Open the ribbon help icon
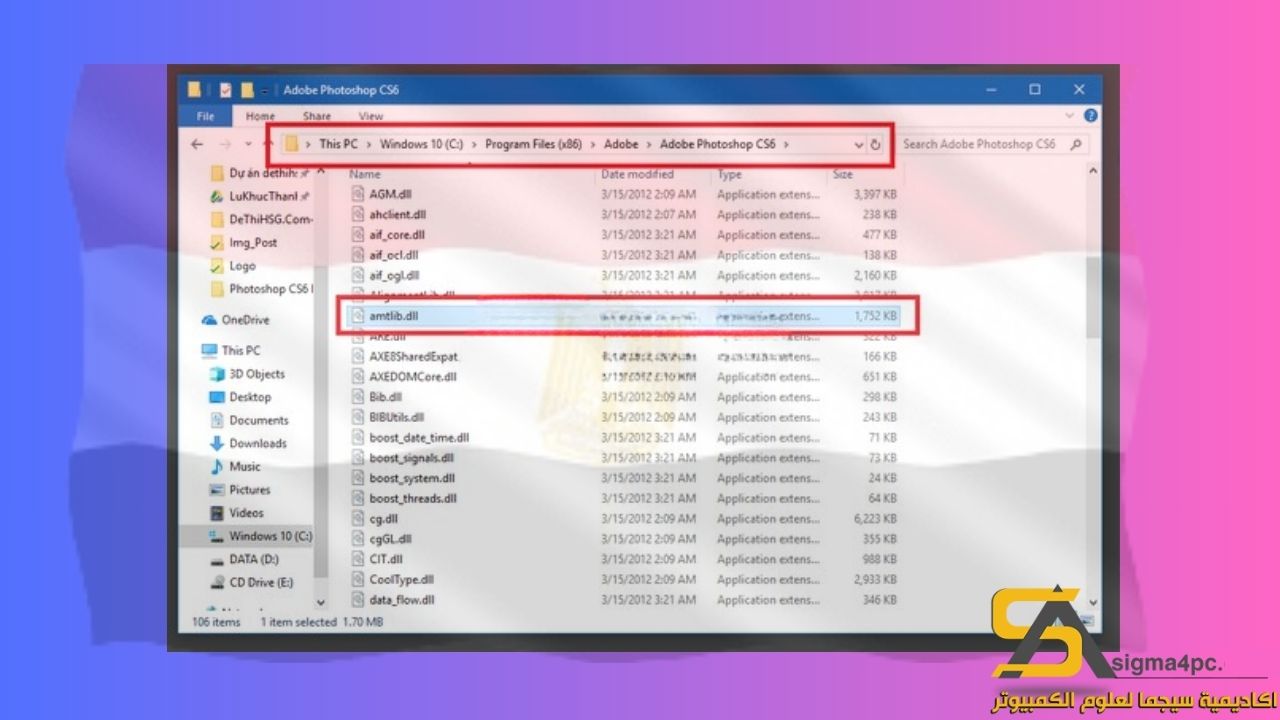The width and height of the screenshot is (1280, 720). click(1090, 116)
